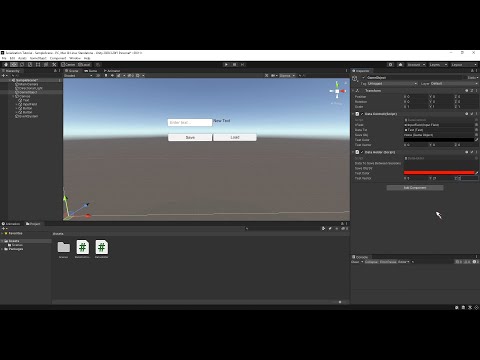The image size is (480, 360).
Task: Open the black Test Color swatch
Action: coord(439,140)
